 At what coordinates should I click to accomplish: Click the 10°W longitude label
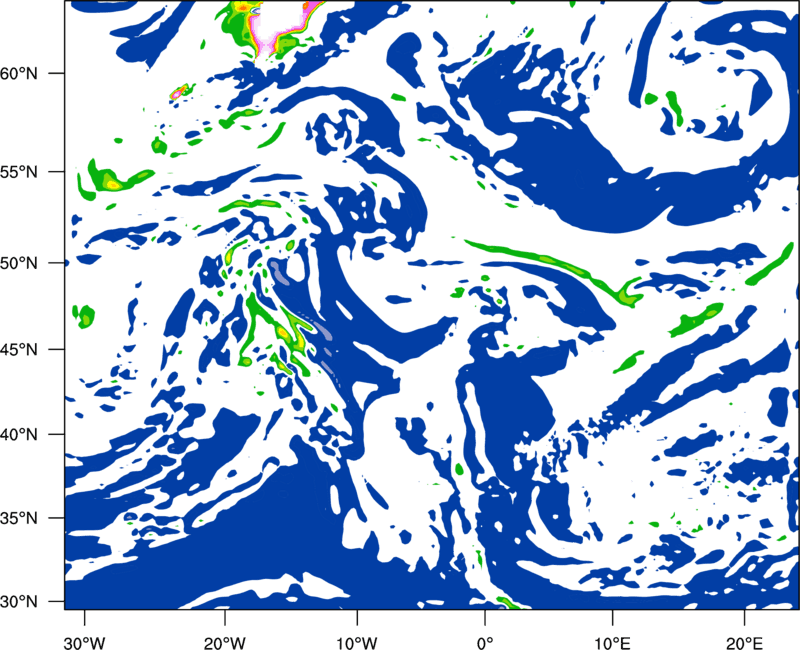tap(357, 643)
